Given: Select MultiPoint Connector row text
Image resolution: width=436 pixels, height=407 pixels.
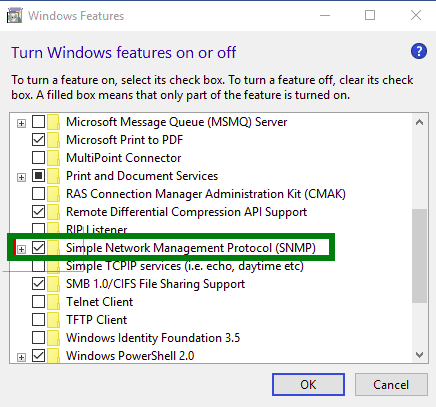Looking at the screenshot, I should [124, 158].
